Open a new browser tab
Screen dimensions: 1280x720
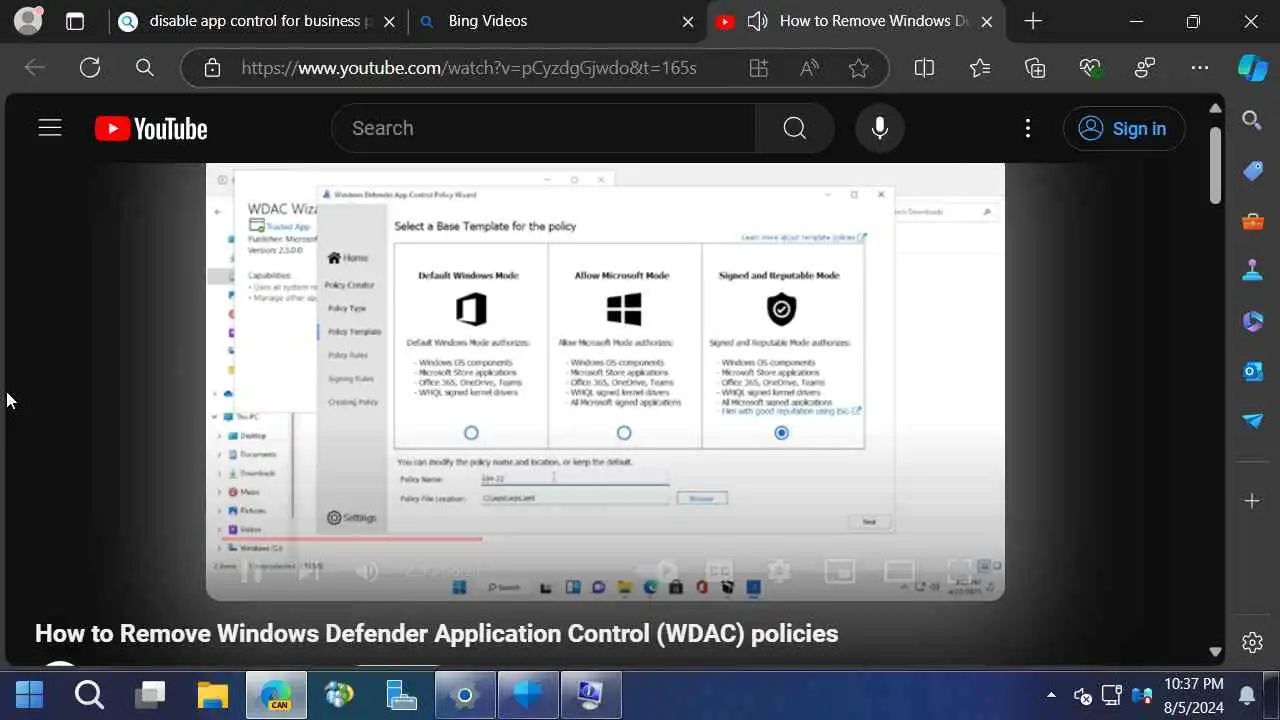tap(1033, 21)
